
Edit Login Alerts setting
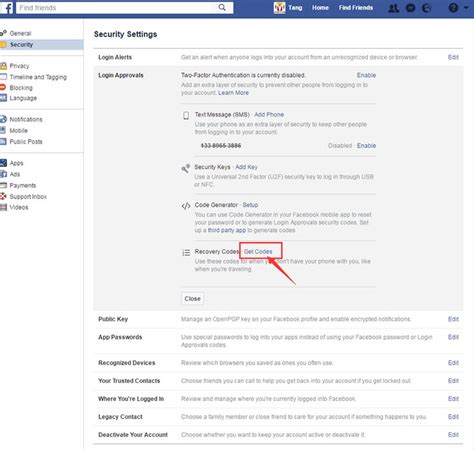pos(453,57)
